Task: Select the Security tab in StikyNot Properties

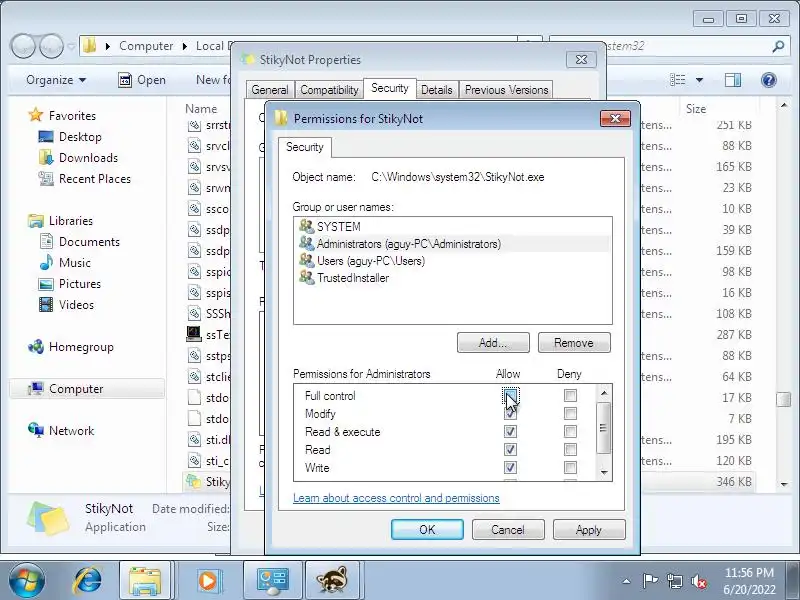Action: point(390,88)
